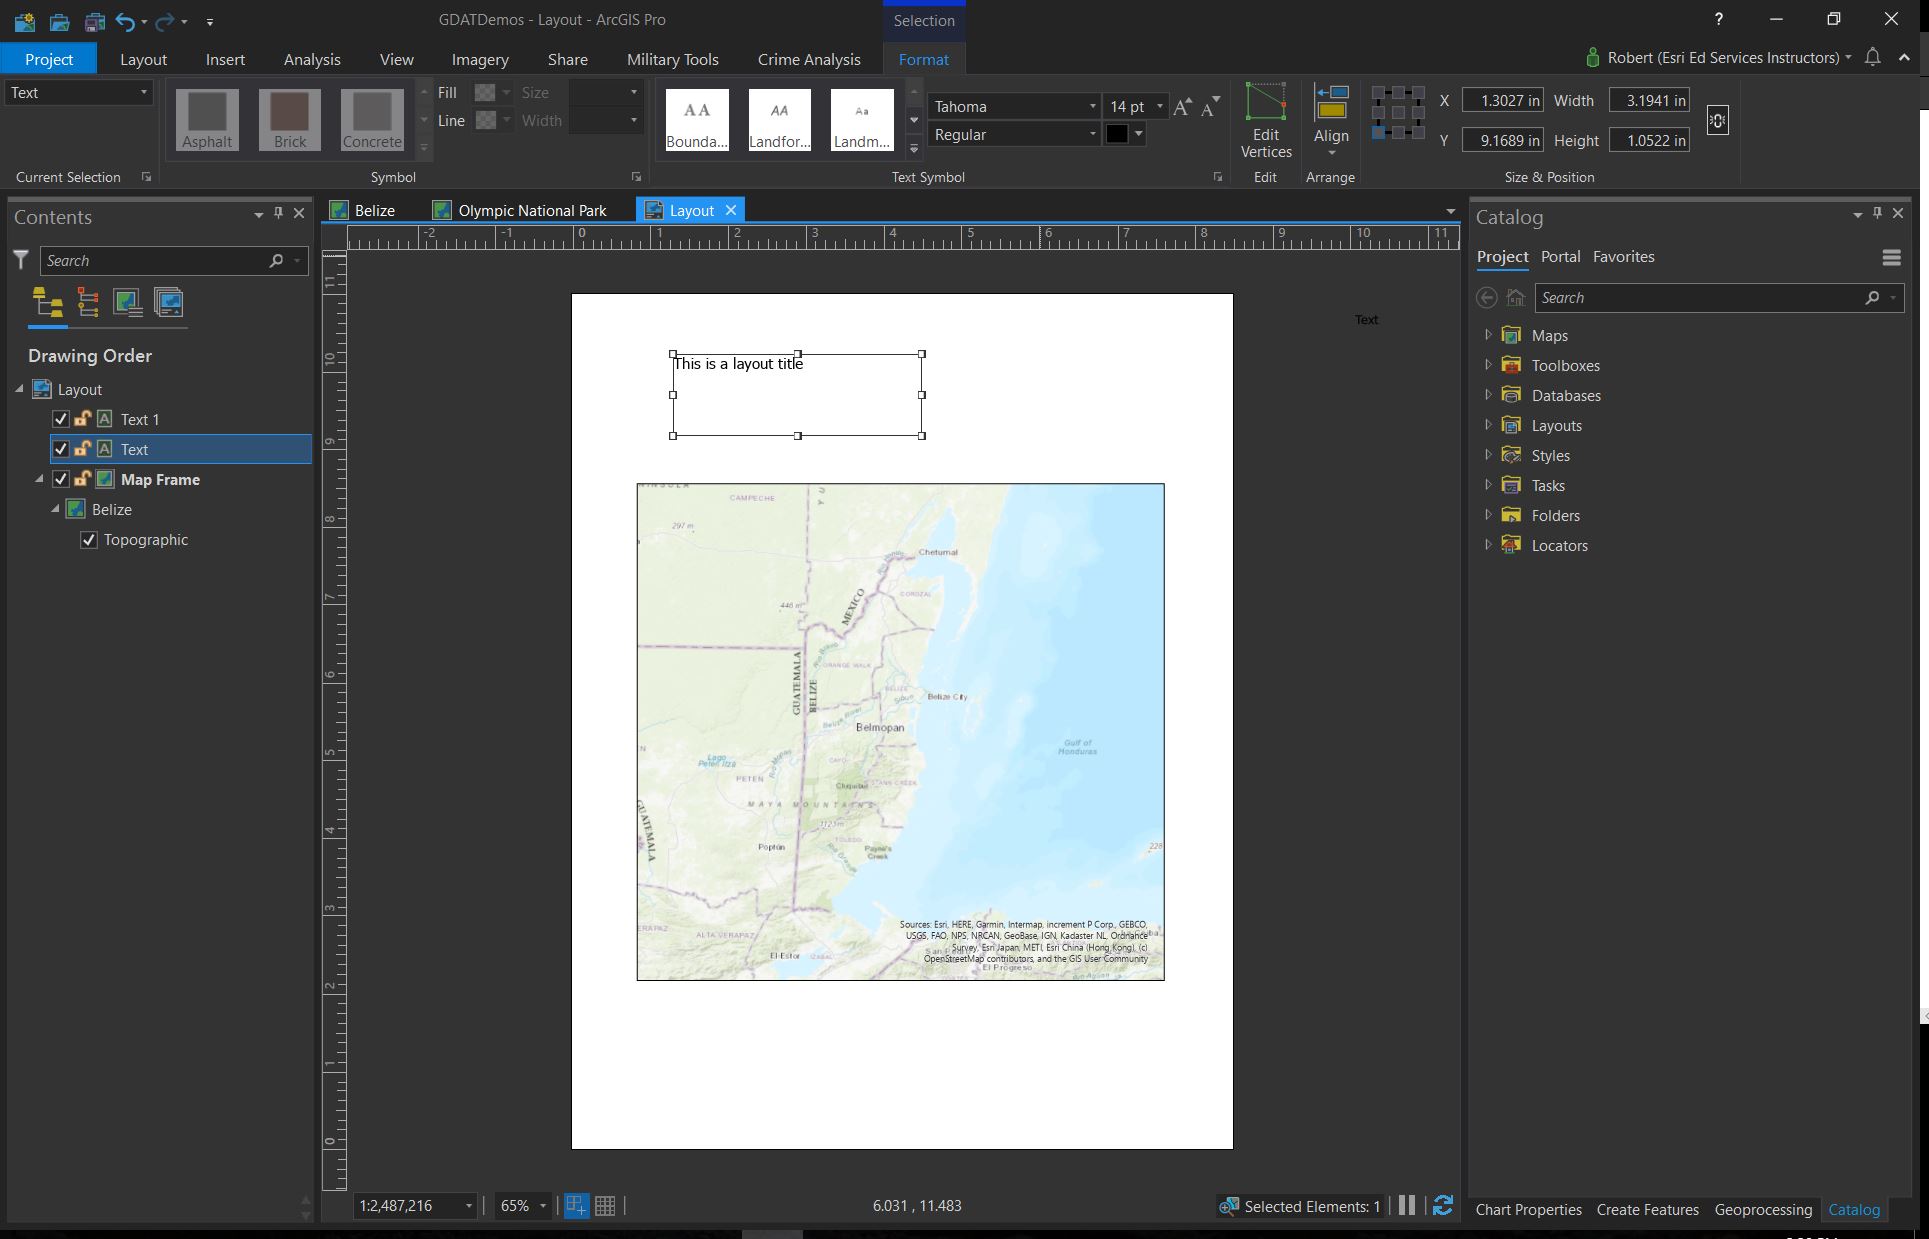Screen dimensions: 1929x1239
Task: Click the black text color swatch
Action: tap(1117, 134)
